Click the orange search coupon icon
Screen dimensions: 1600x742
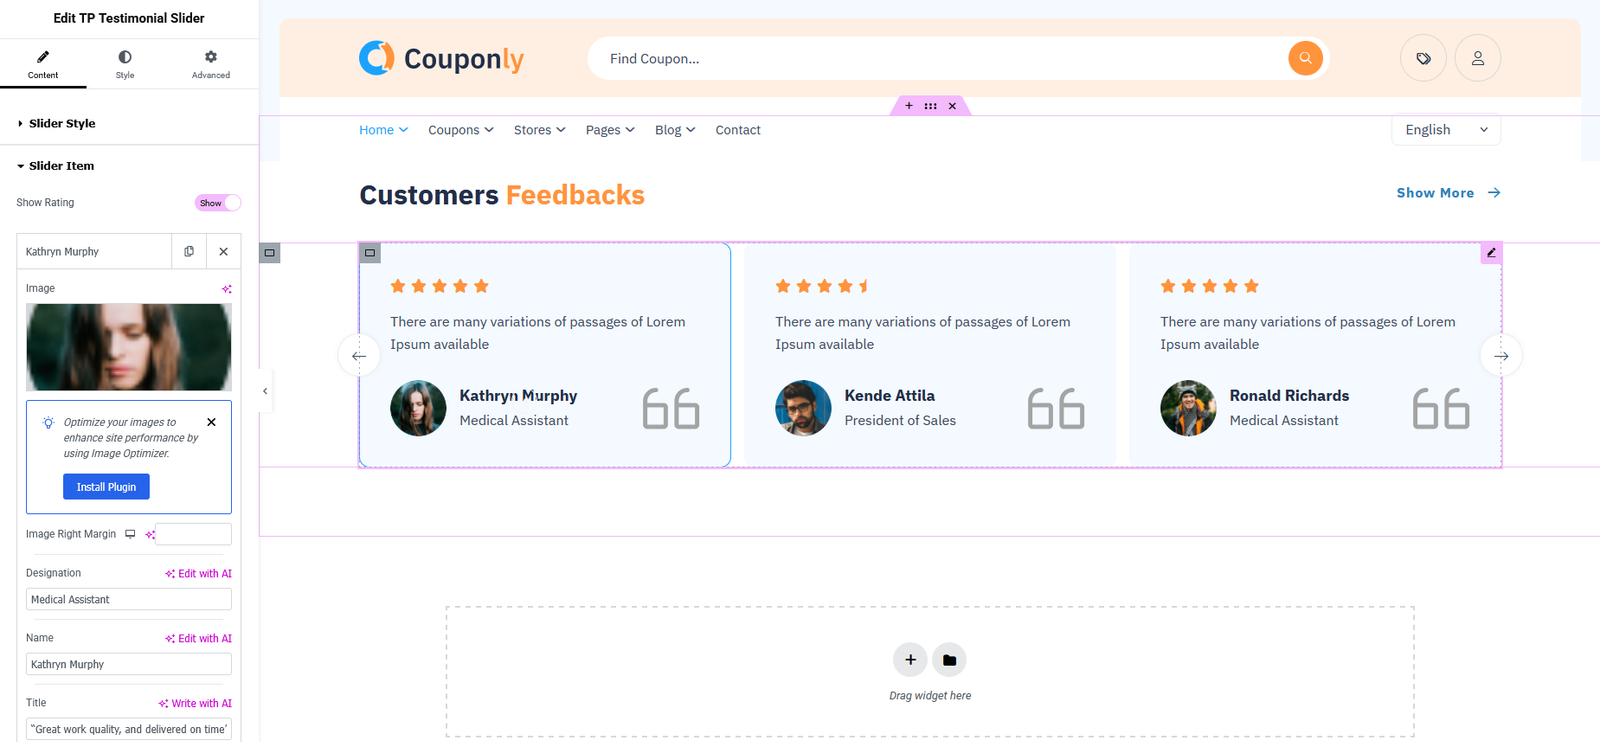[1305, 58]
